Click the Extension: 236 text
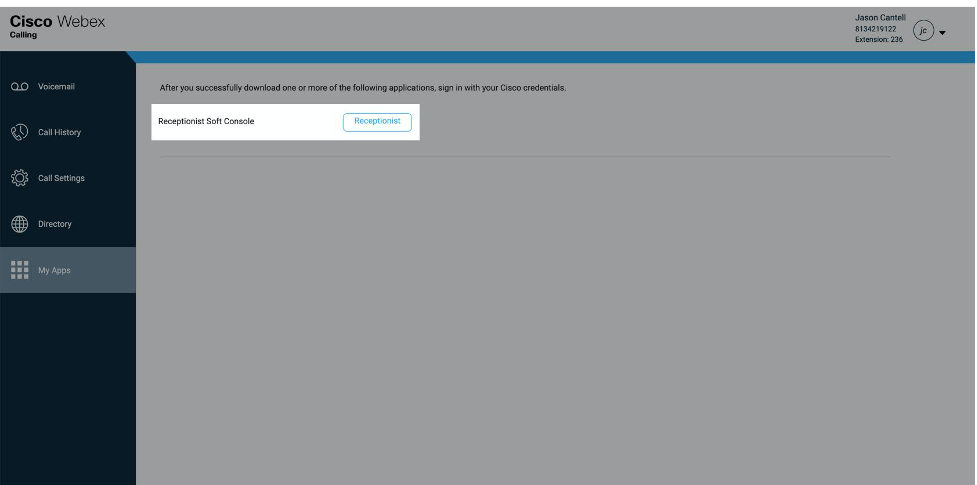 (x=879, y=39)
